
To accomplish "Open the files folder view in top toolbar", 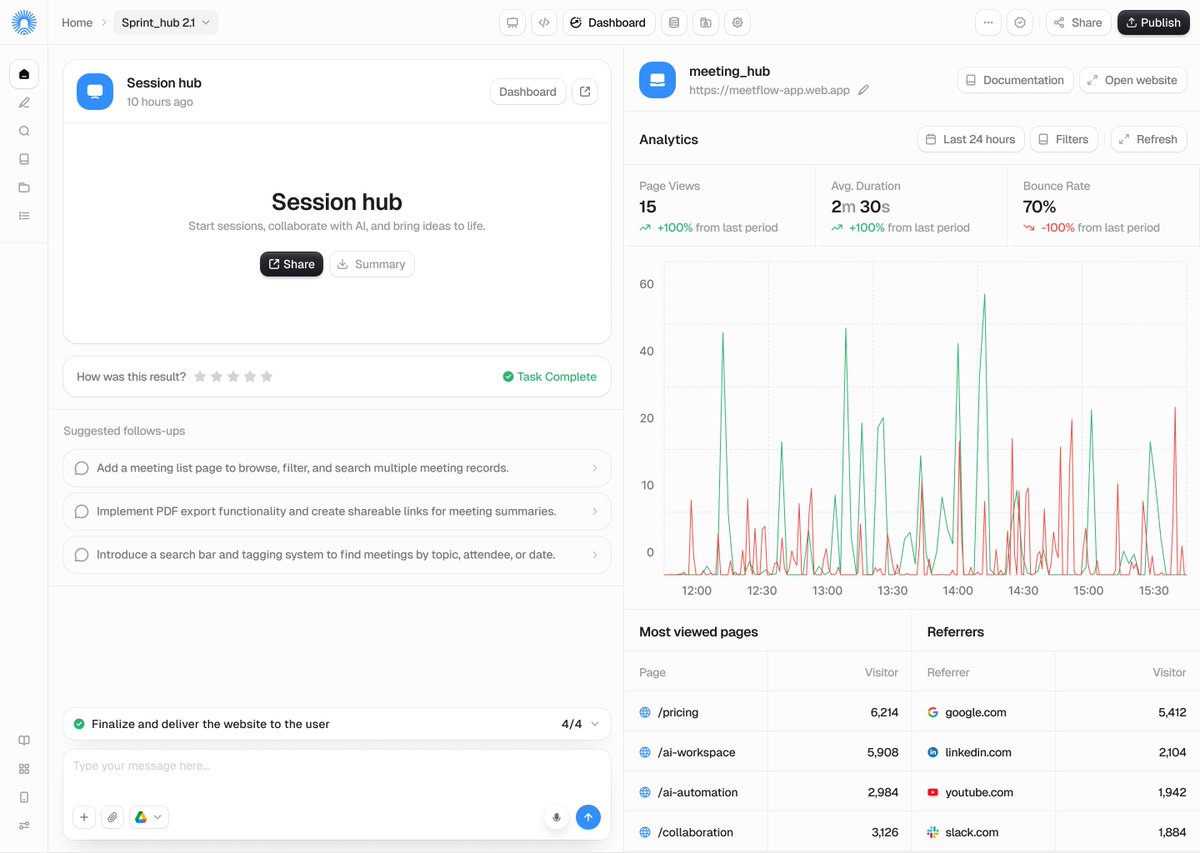I will click(x=706, y=22).
